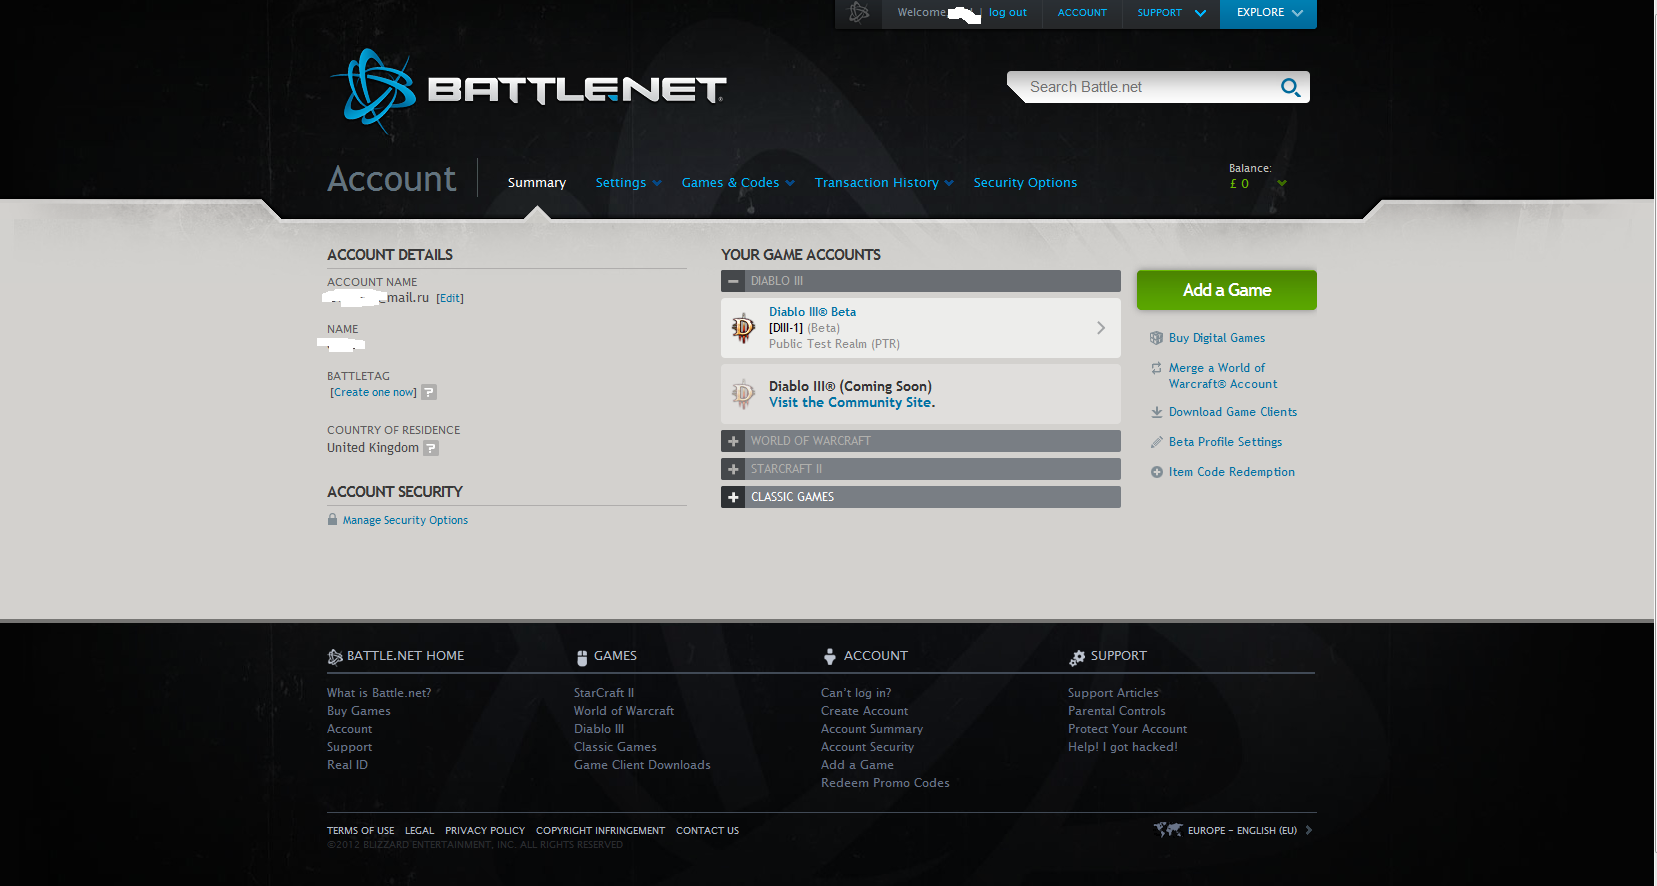This screenshot has height=886, width=1657.
Task: Click the Item Code Redemption plus icon
Action: pos(1156,472)
